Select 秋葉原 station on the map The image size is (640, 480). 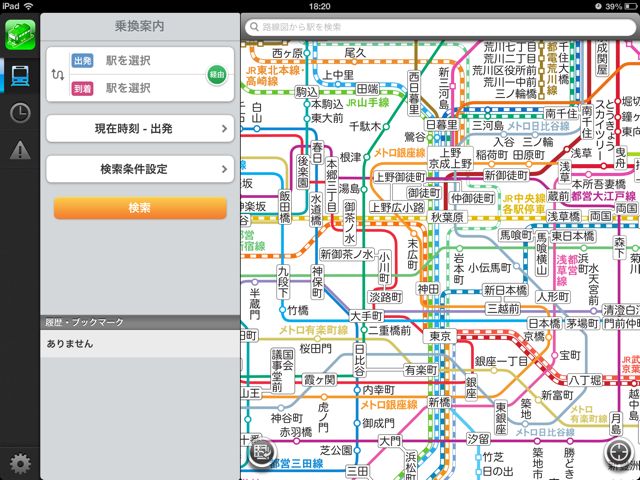click(448, 217)
